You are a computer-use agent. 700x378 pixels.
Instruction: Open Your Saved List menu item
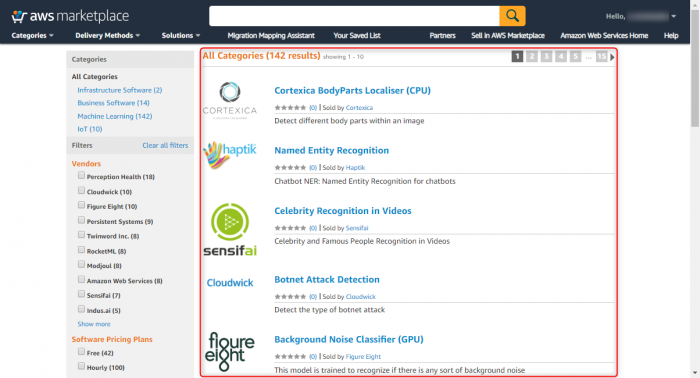(x=357, y=36)
